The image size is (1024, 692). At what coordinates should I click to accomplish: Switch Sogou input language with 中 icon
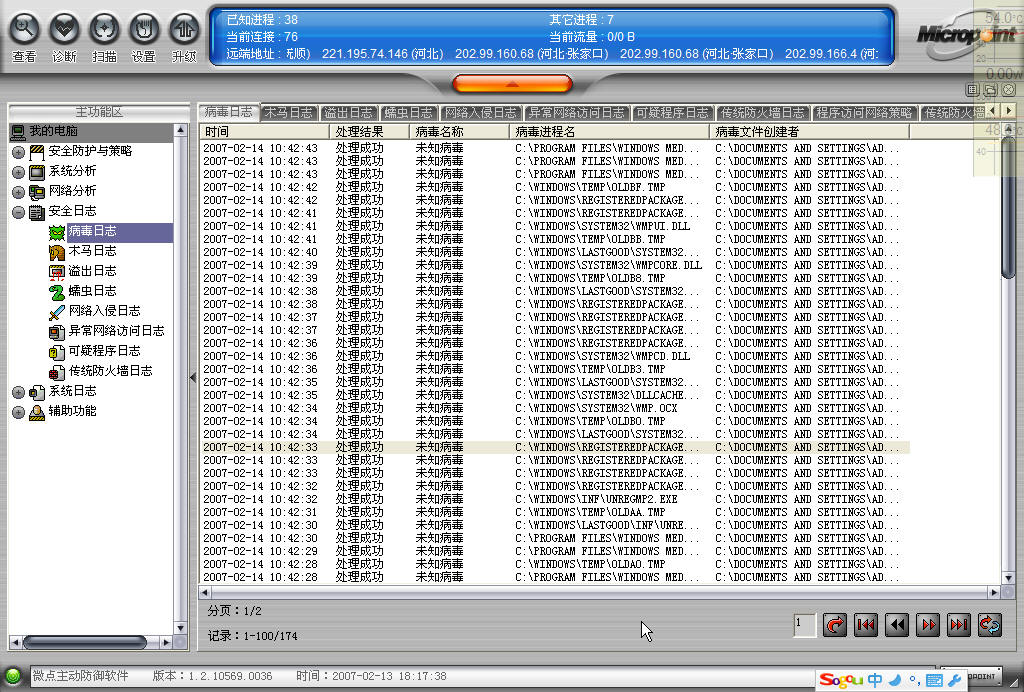pyautogui.click(x=874, y=680)
